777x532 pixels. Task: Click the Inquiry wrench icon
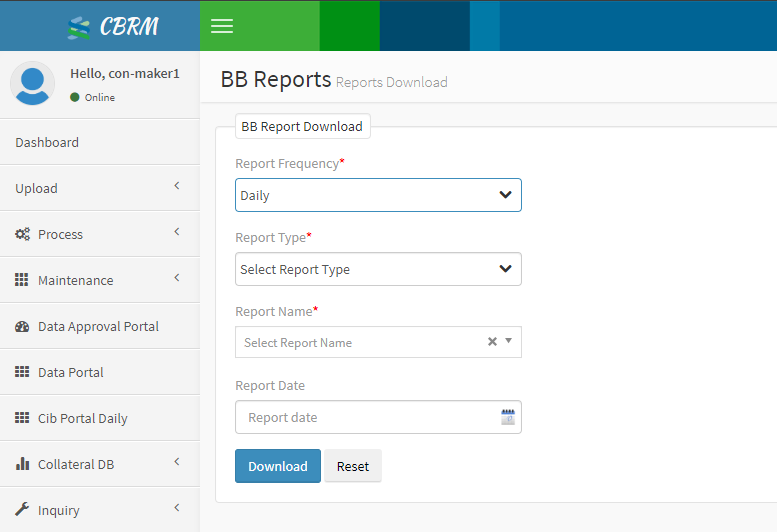22,509
